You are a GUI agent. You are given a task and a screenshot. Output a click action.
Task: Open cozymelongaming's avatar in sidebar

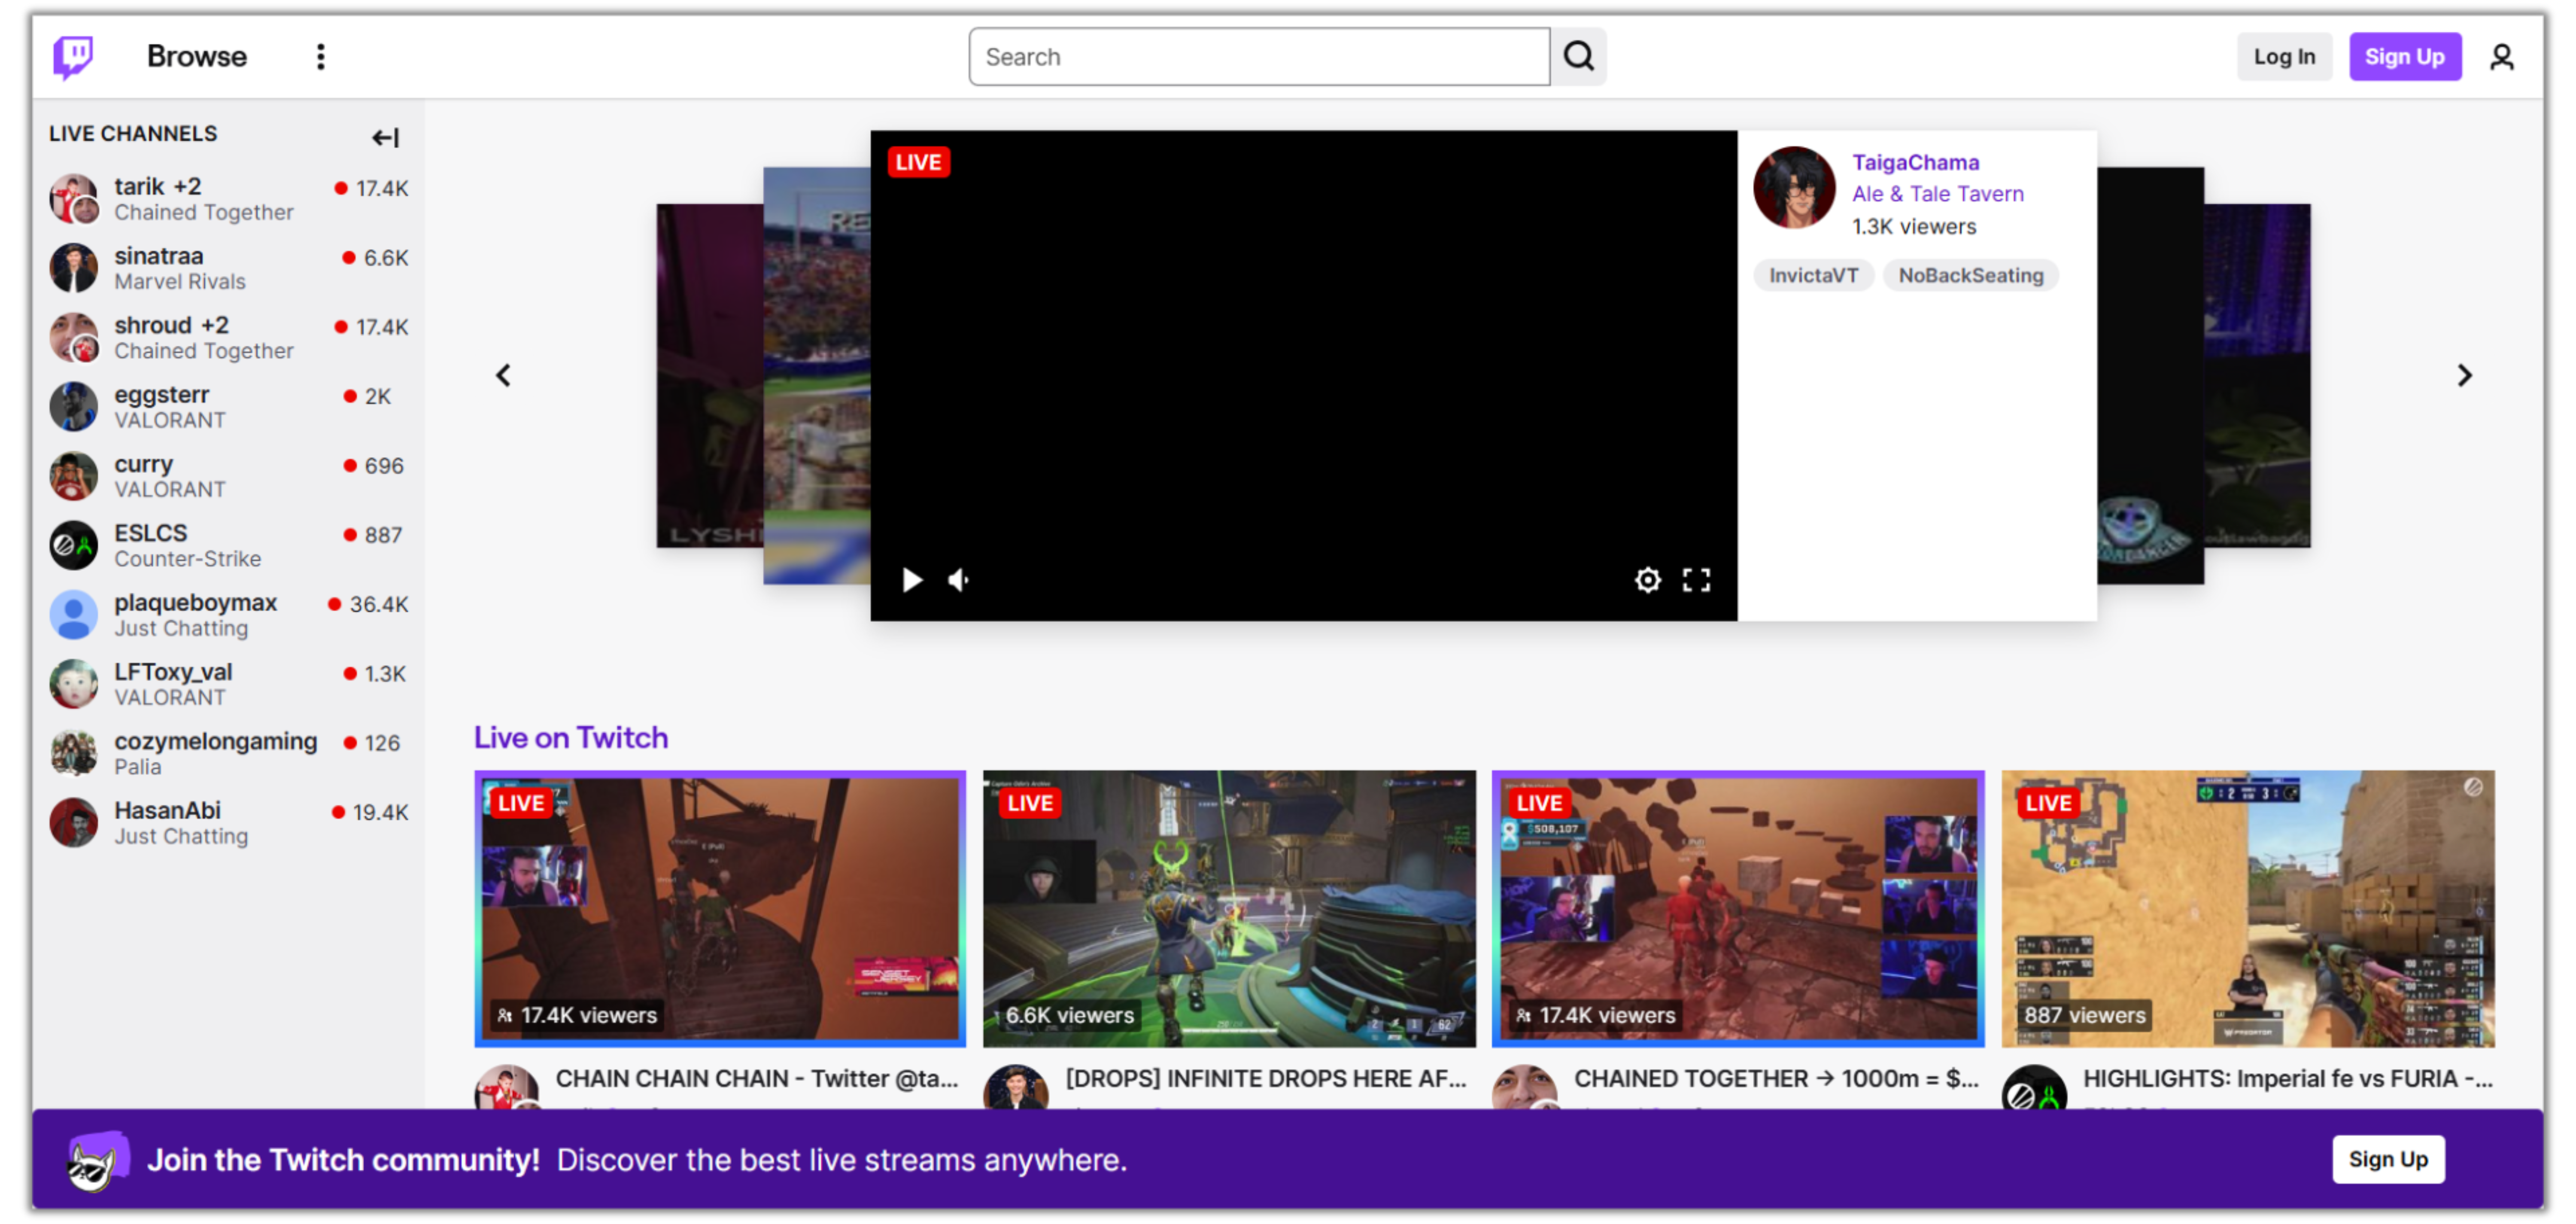coord(74,753)
